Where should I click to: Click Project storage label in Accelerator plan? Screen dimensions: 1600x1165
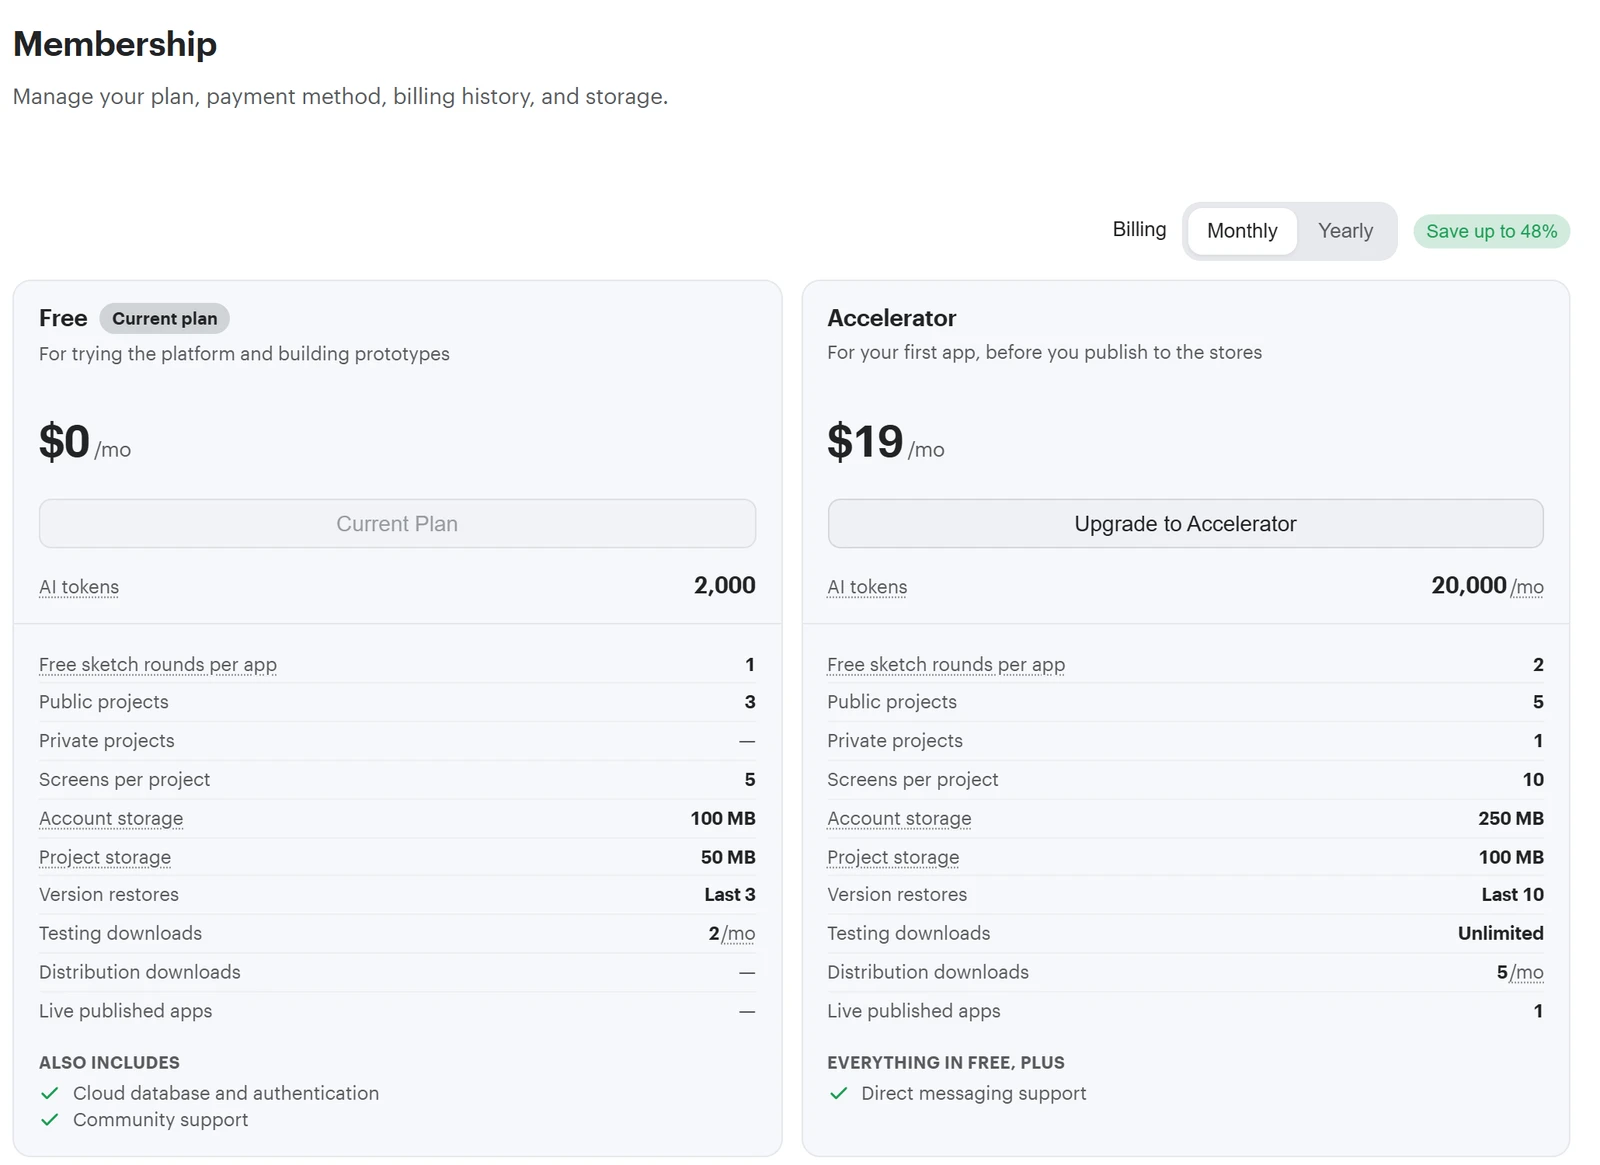tap(893, 857)
